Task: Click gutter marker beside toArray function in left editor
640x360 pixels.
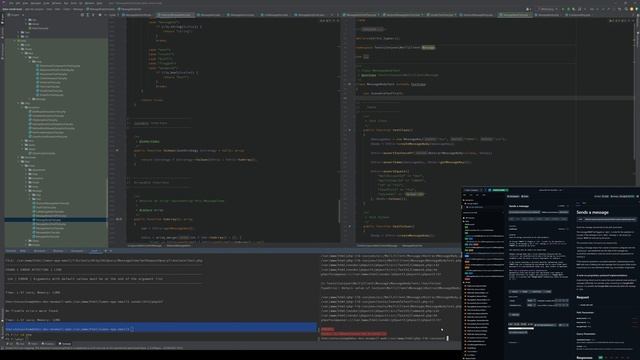Action: [x=118, y=219]
